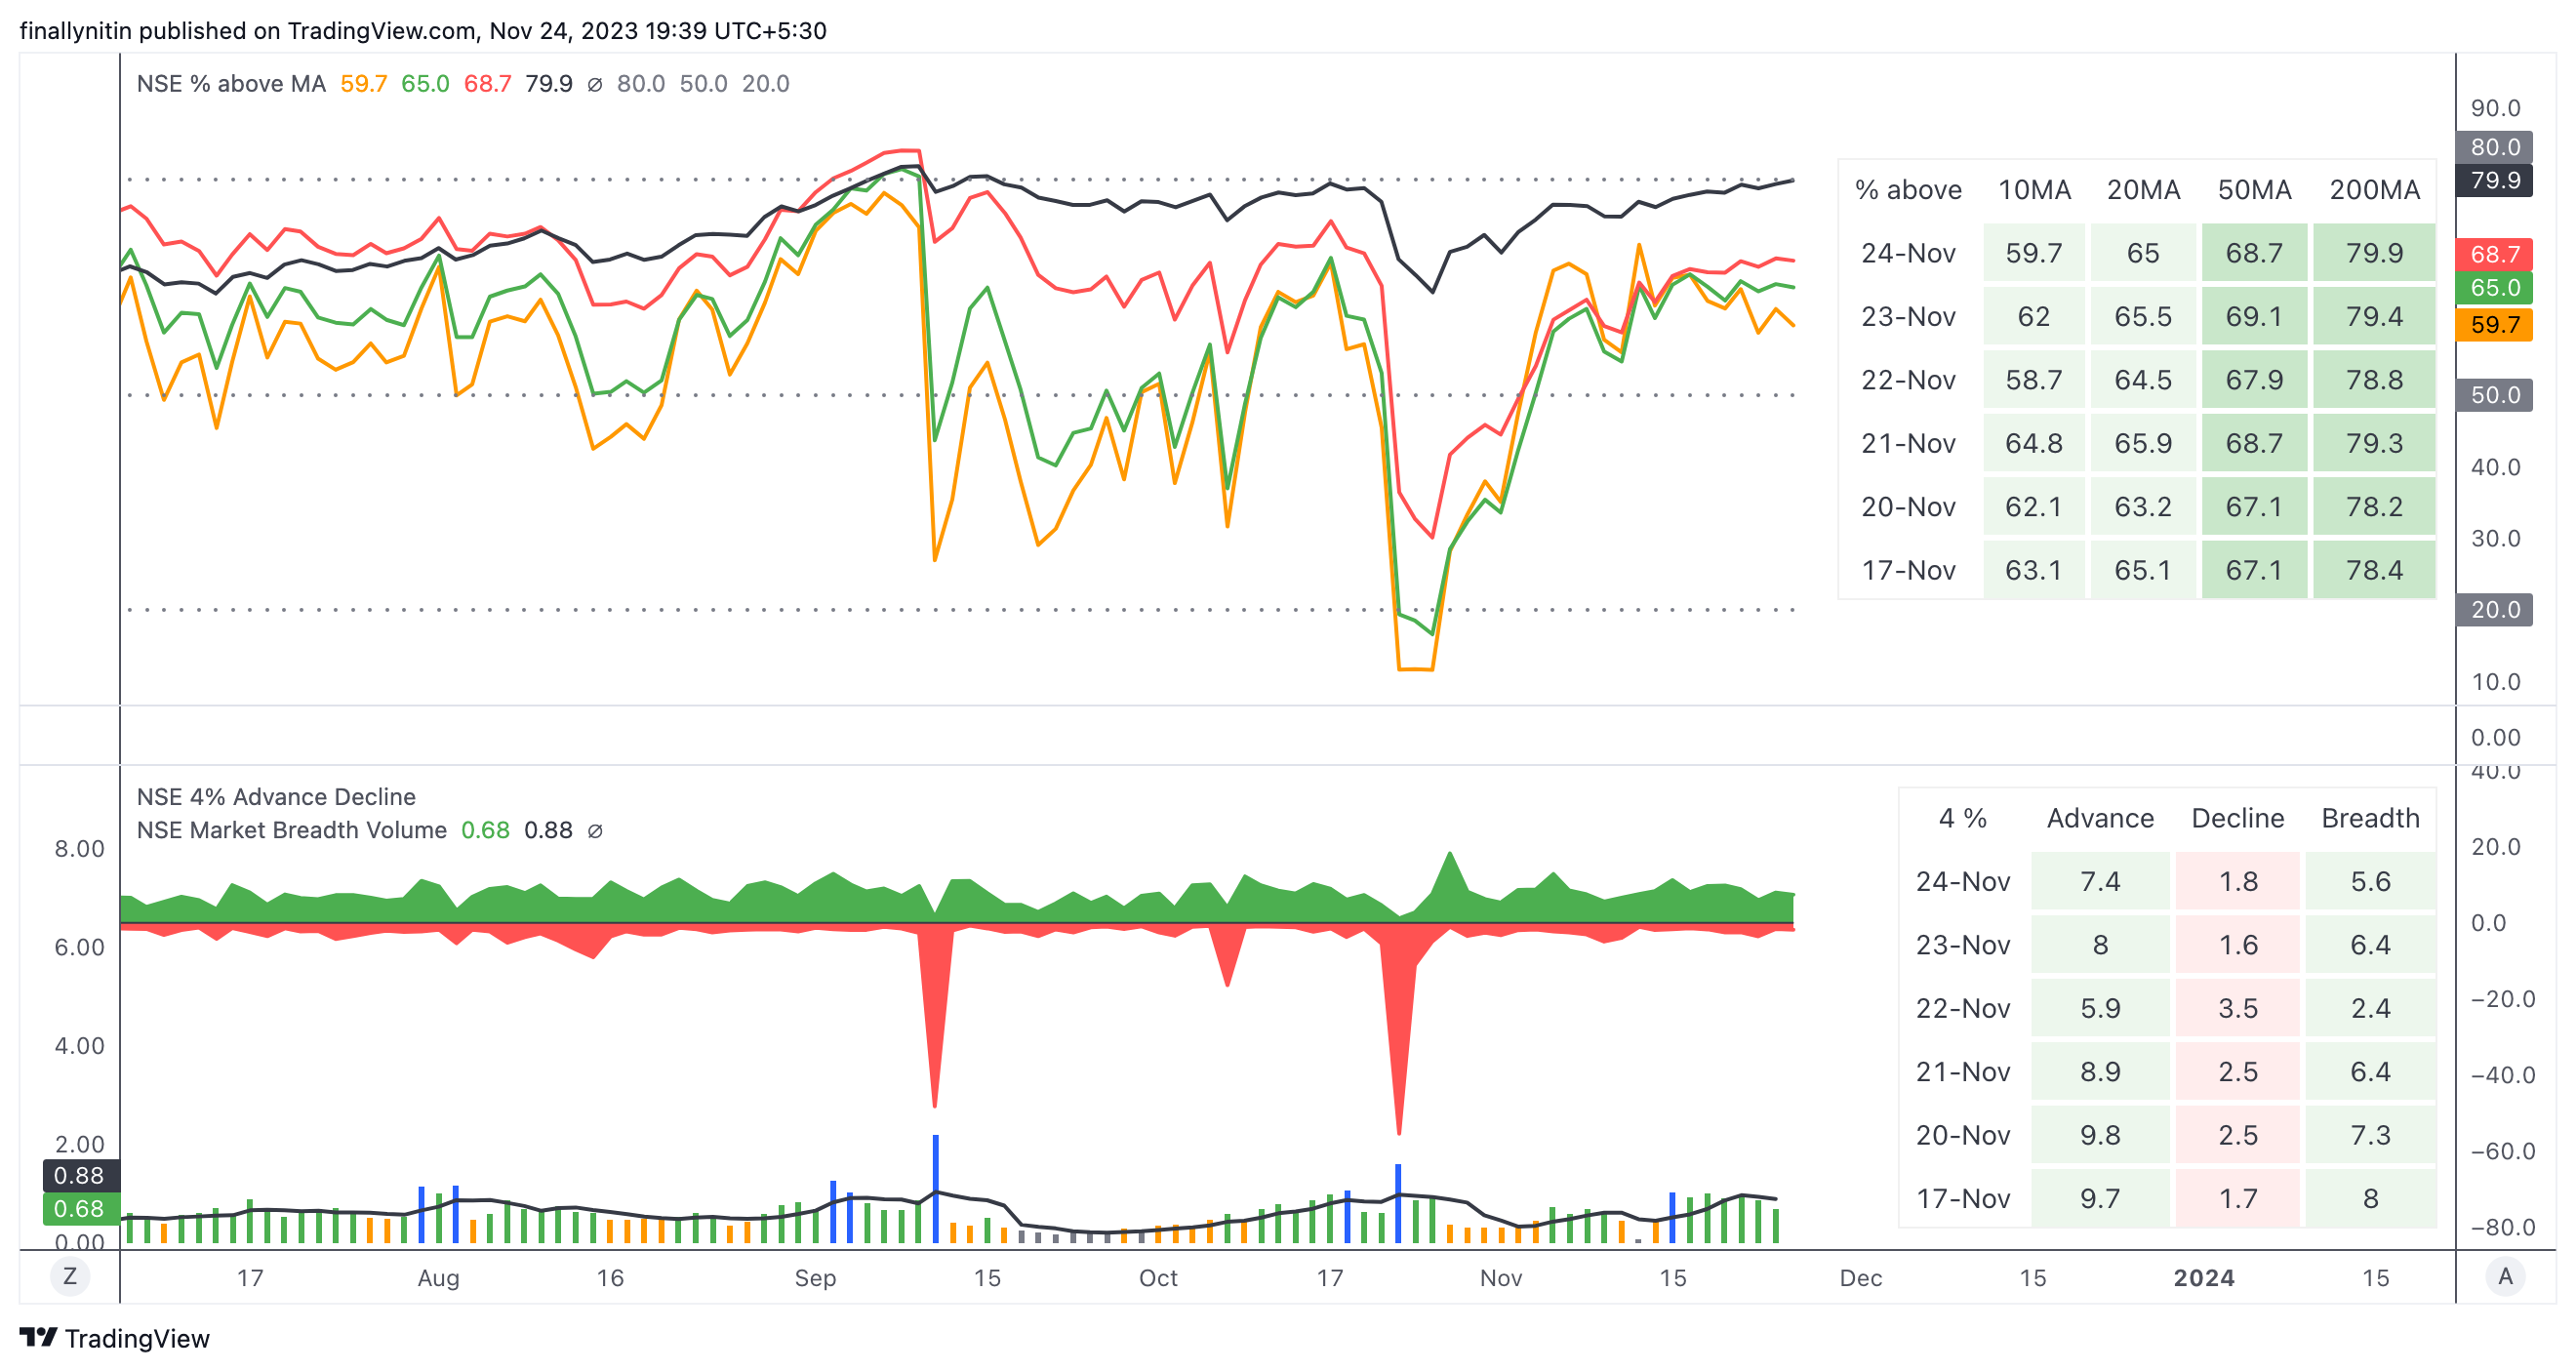Screen dimensions: 2576x1372
Task: Click the A auto-scale button
Action: tap(2505, 1277)
